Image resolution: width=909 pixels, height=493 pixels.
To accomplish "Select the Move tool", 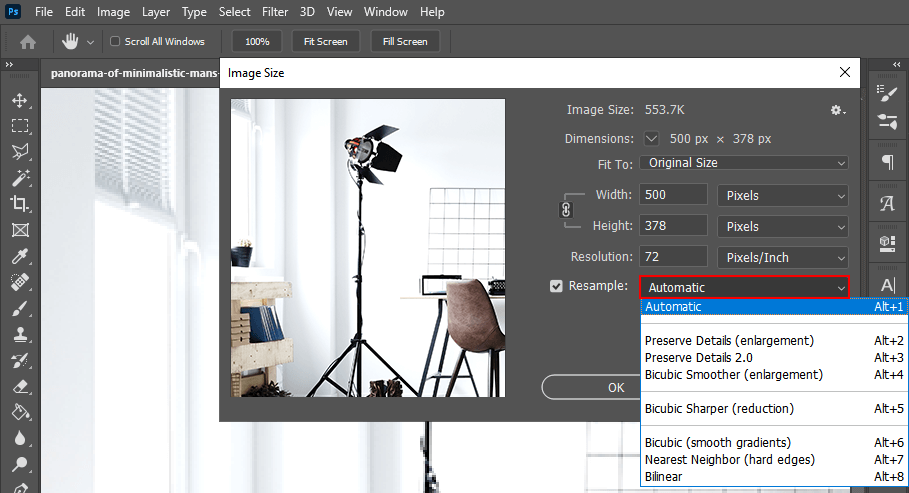I will coord(19,101).
